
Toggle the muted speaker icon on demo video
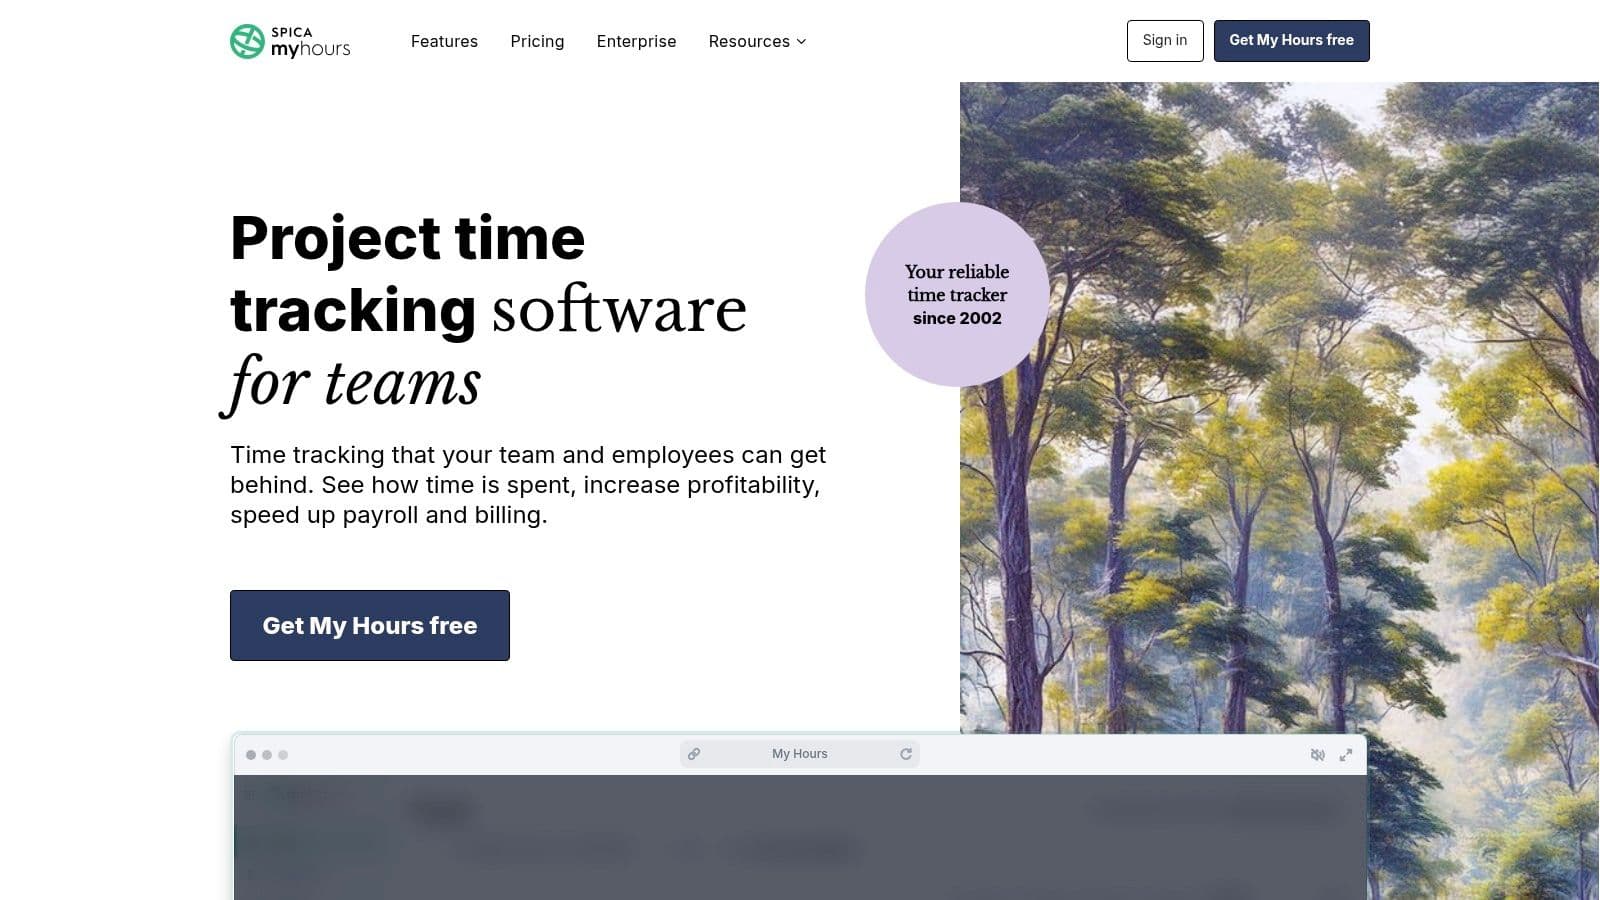click(1317, 755)
